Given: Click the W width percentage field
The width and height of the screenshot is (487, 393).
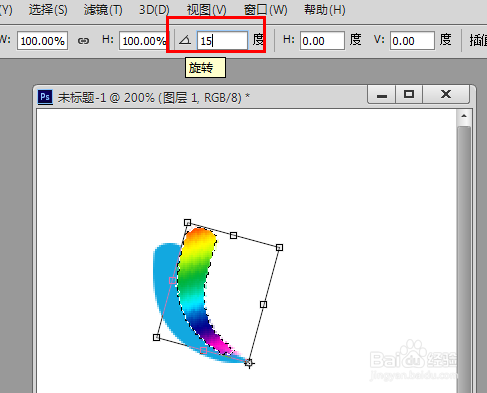Looking at the screenshot, I should [43, 41].
